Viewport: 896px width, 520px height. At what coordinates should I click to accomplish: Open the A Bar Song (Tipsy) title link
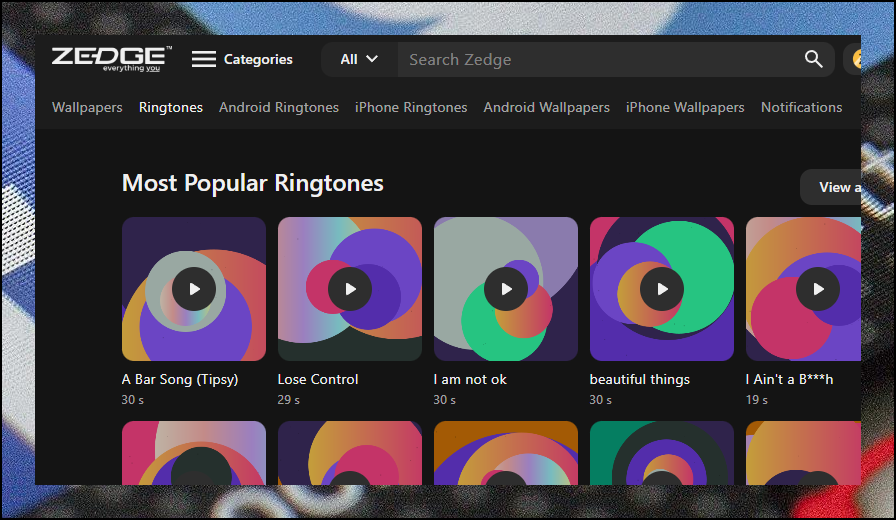179,379
